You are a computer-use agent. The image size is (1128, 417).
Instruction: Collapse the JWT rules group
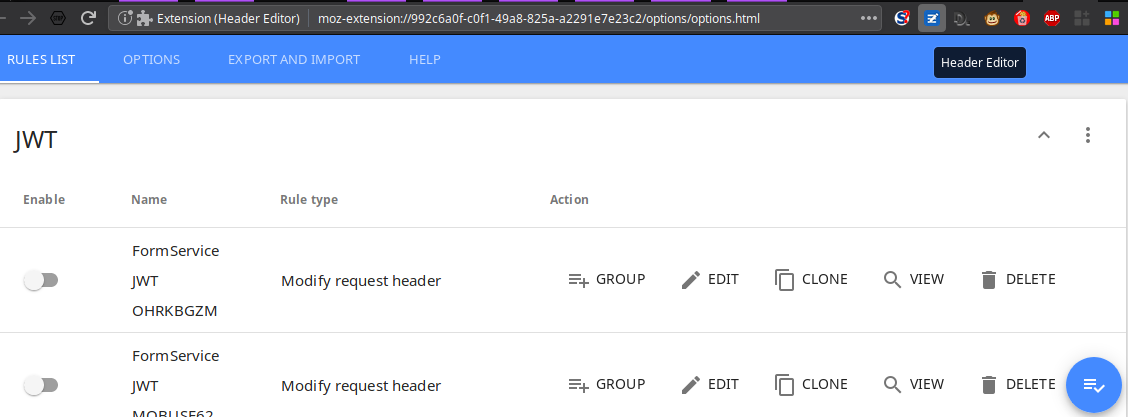pos(1043,135)
